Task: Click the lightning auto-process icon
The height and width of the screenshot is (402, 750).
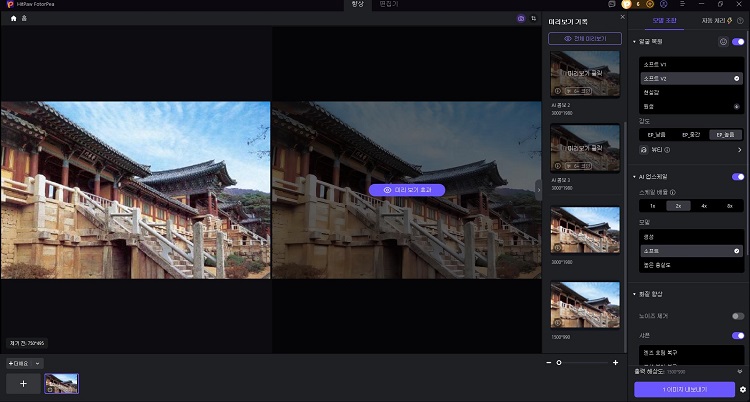Action: (729, 21)
